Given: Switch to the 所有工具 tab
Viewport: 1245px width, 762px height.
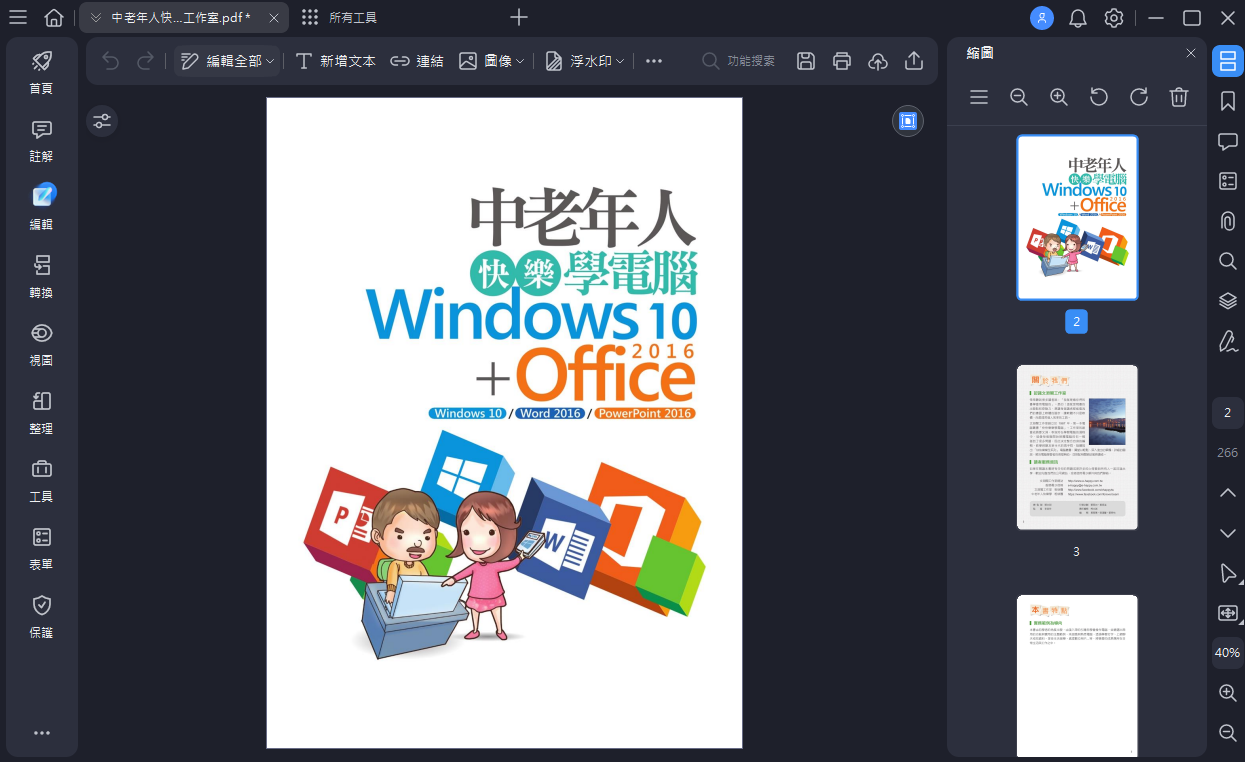Looking at the screenshot, I should tap(340, 18).
